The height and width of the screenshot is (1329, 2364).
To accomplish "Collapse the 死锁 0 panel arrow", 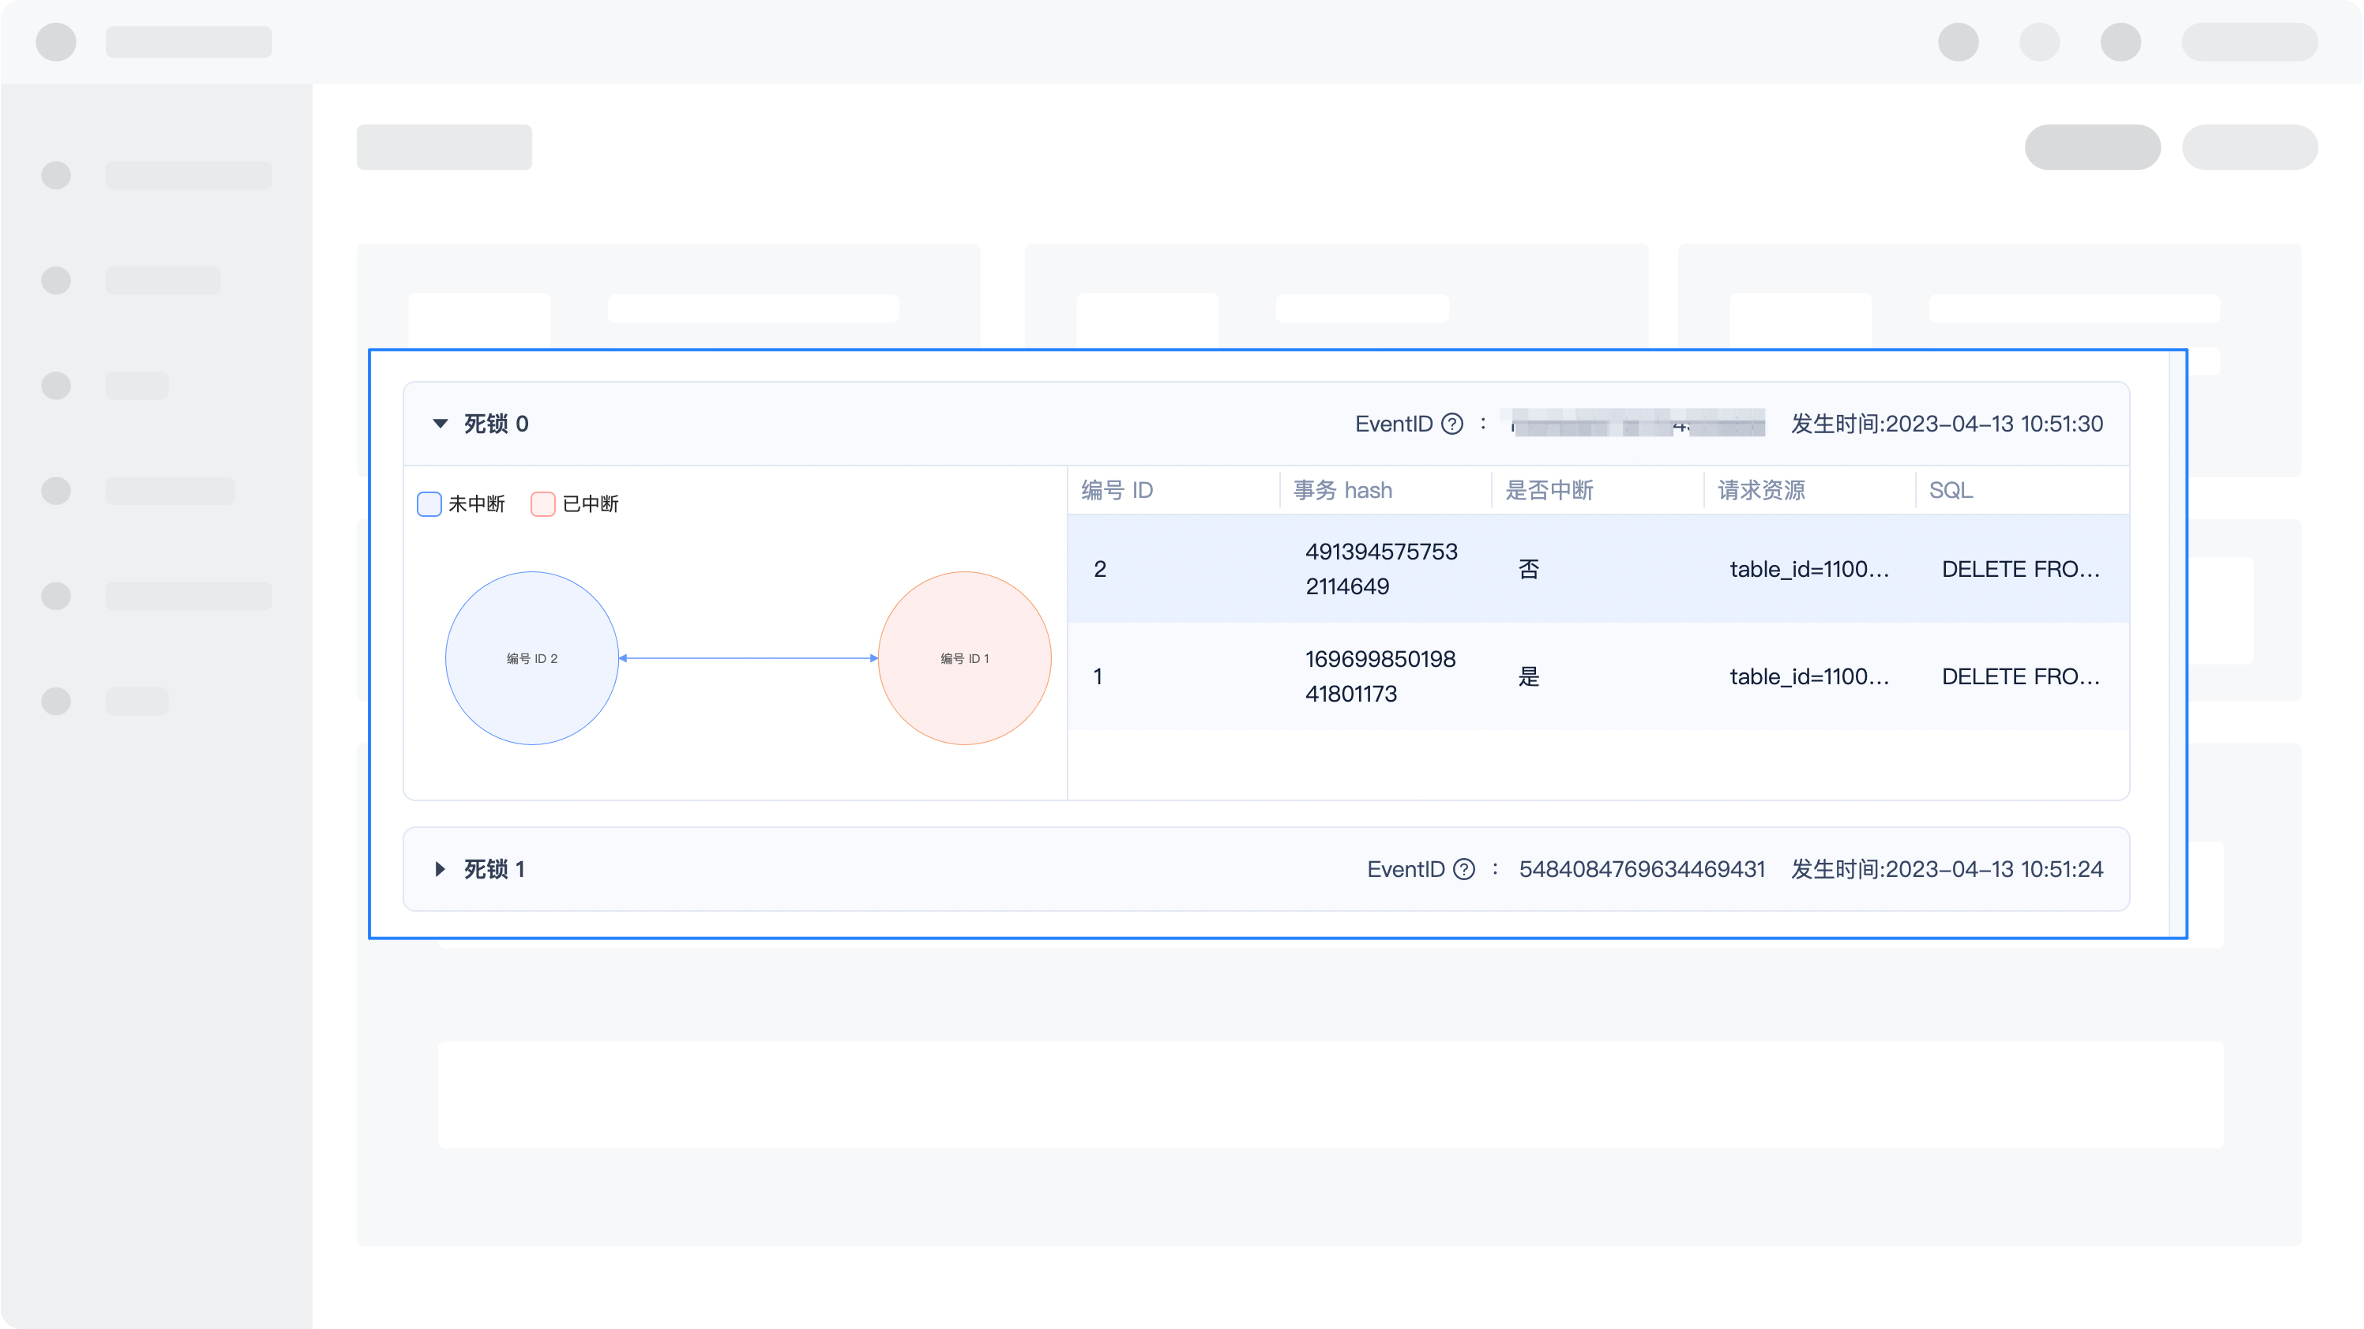I will point(440,424).
